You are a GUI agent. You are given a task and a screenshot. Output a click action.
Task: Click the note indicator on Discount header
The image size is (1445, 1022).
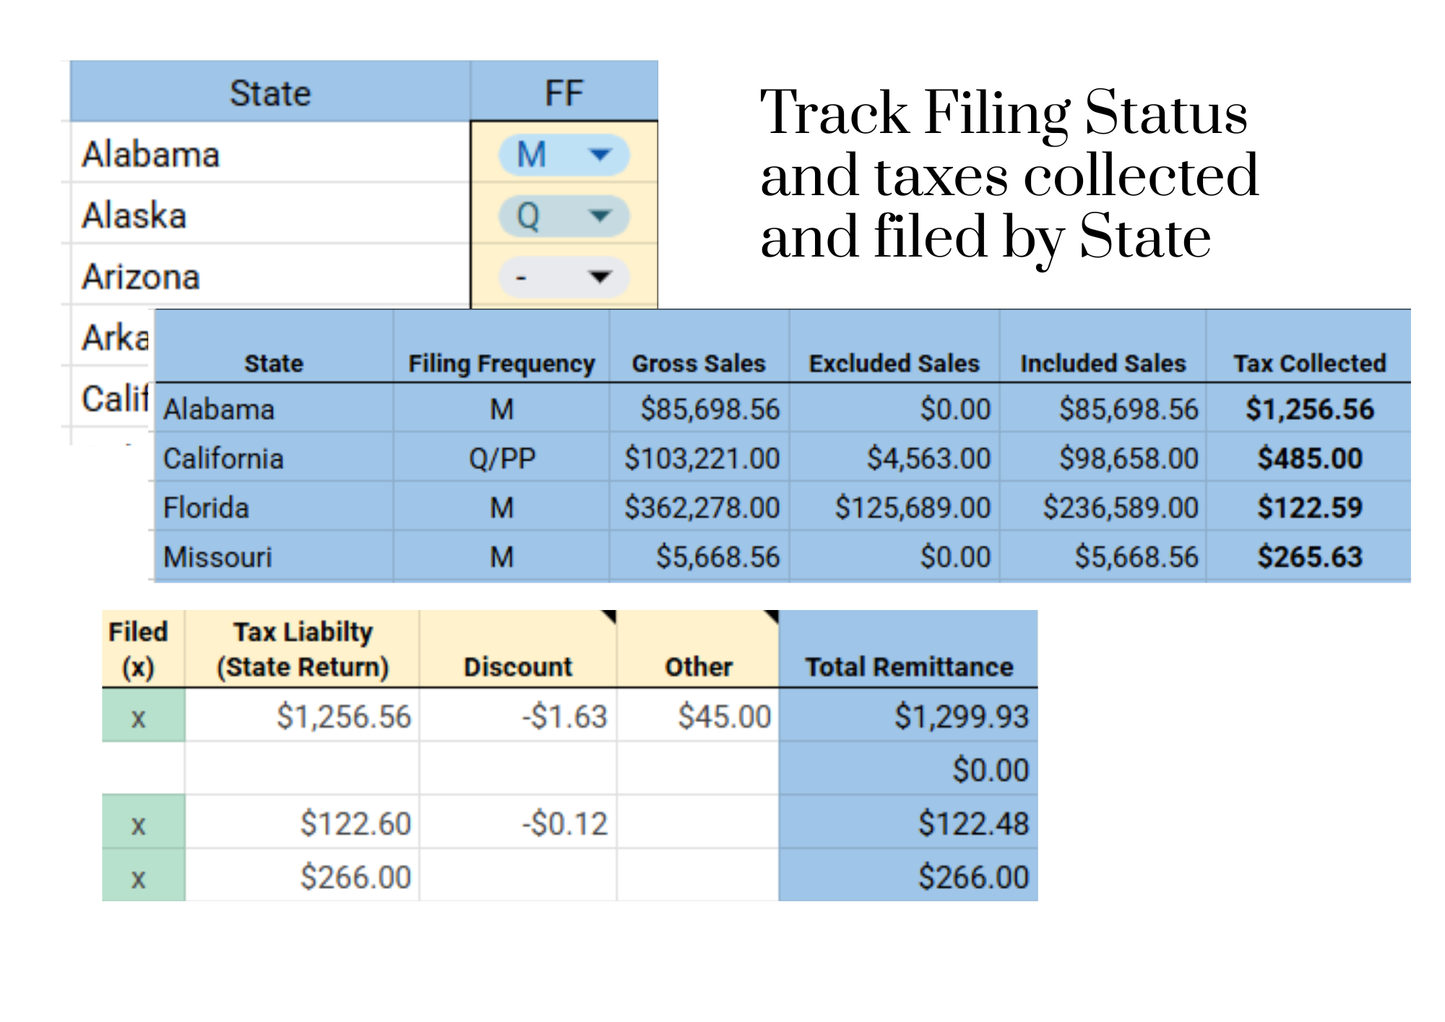(x=610, y=616)
